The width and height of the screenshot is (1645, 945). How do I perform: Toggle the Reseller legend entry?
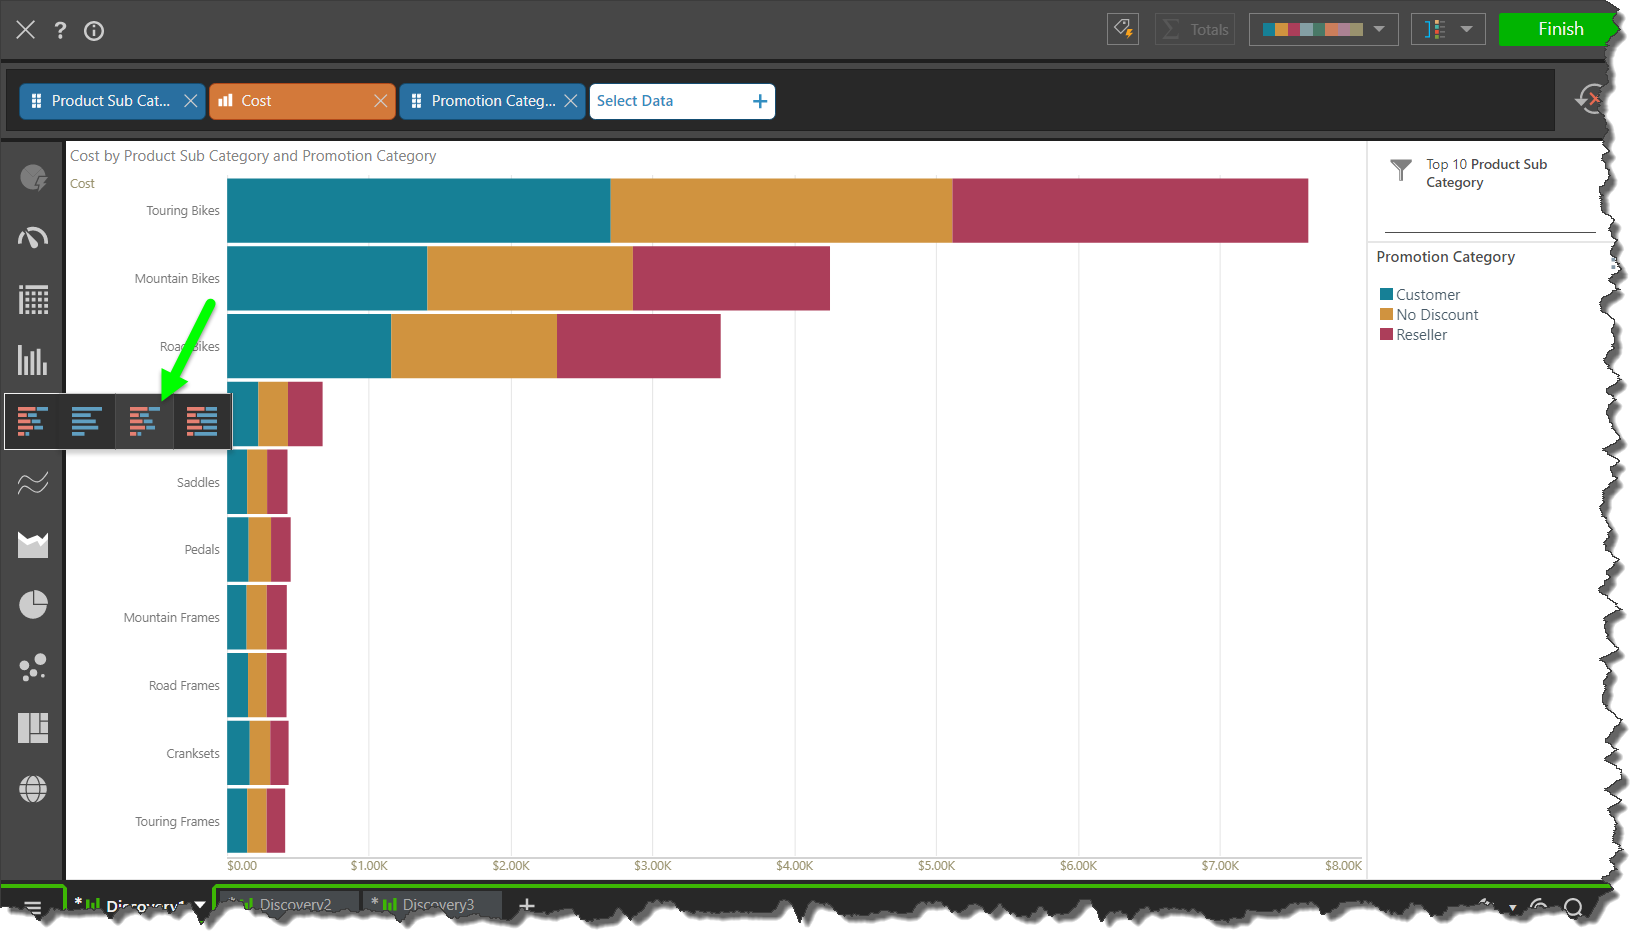click(x=1420, y=335)
